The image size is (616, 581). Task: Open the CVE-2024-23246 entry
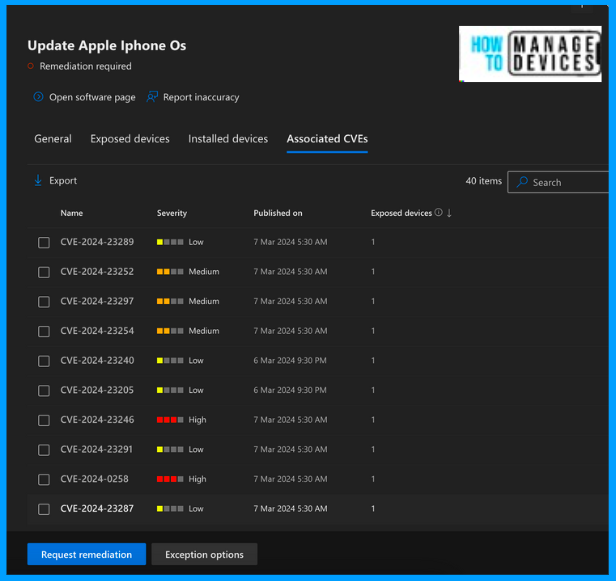[97, 420]
